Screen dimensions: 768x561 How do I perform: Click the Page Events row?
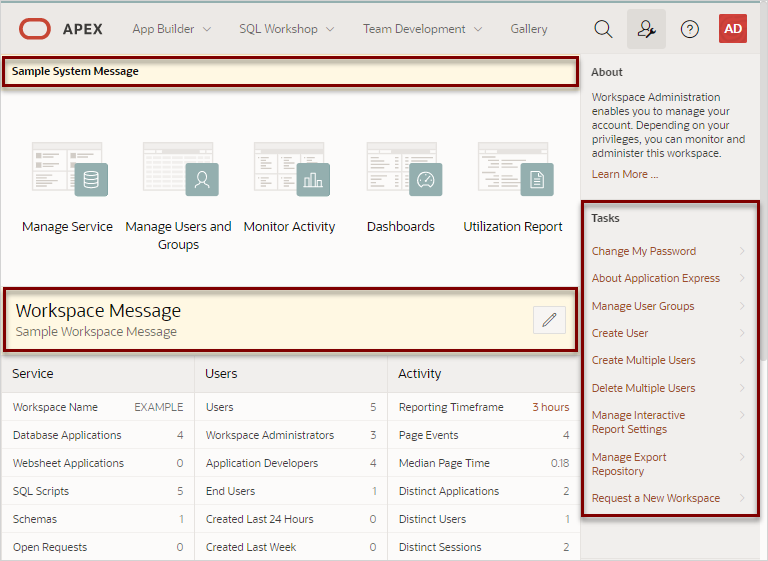pos(484,435)
